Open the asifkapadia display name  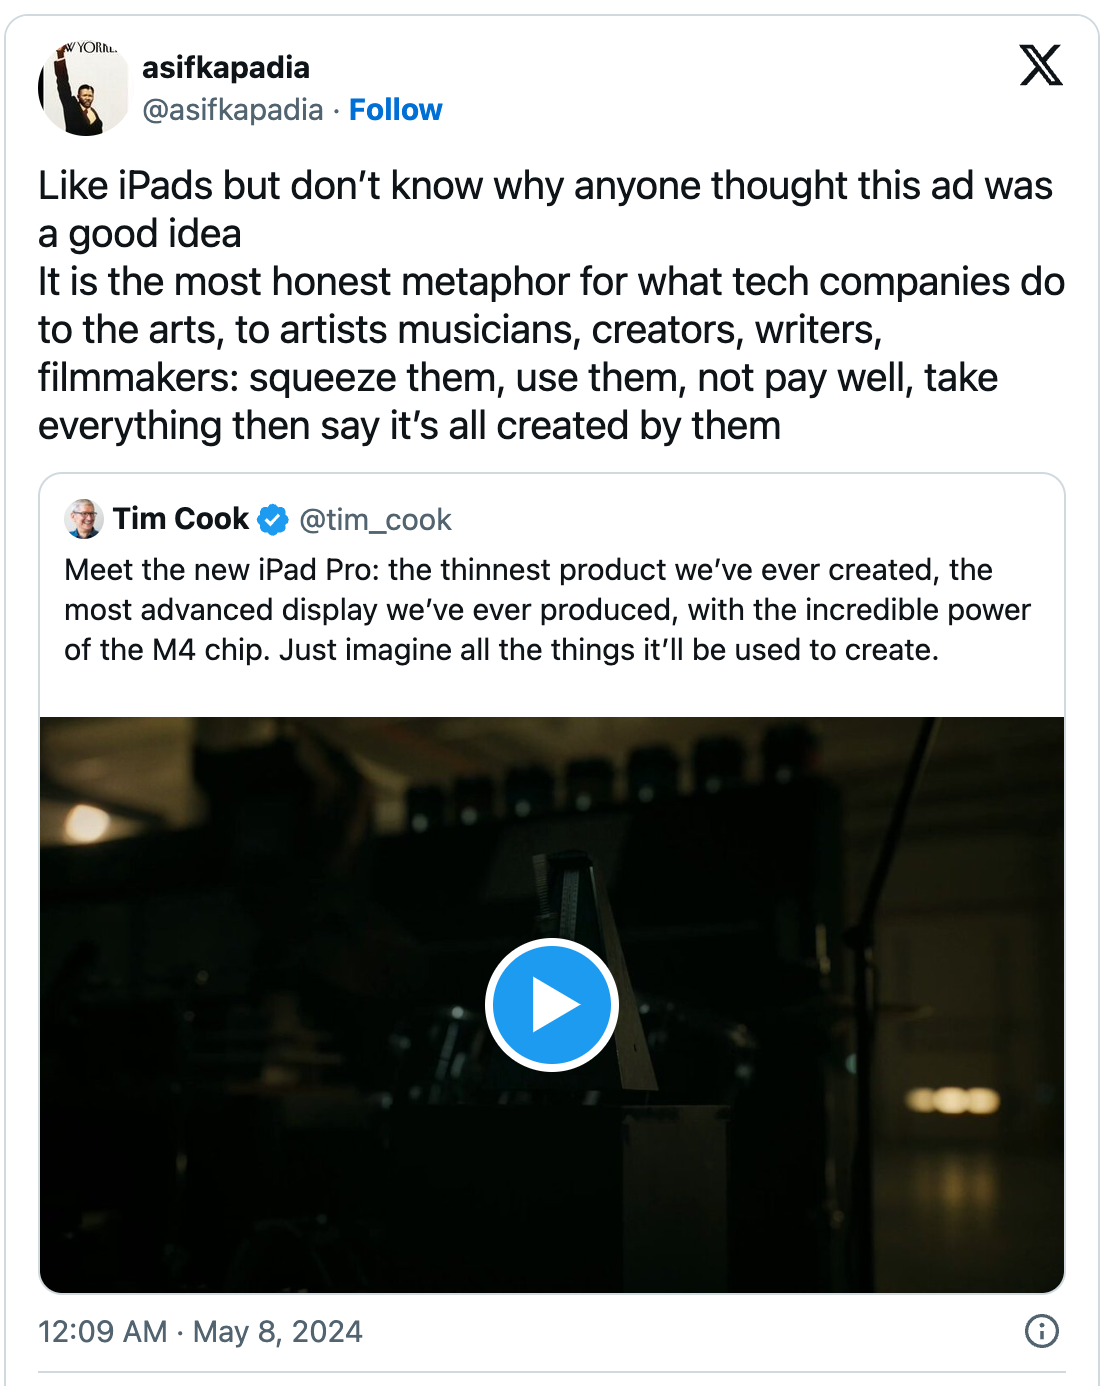pos(226,68)
